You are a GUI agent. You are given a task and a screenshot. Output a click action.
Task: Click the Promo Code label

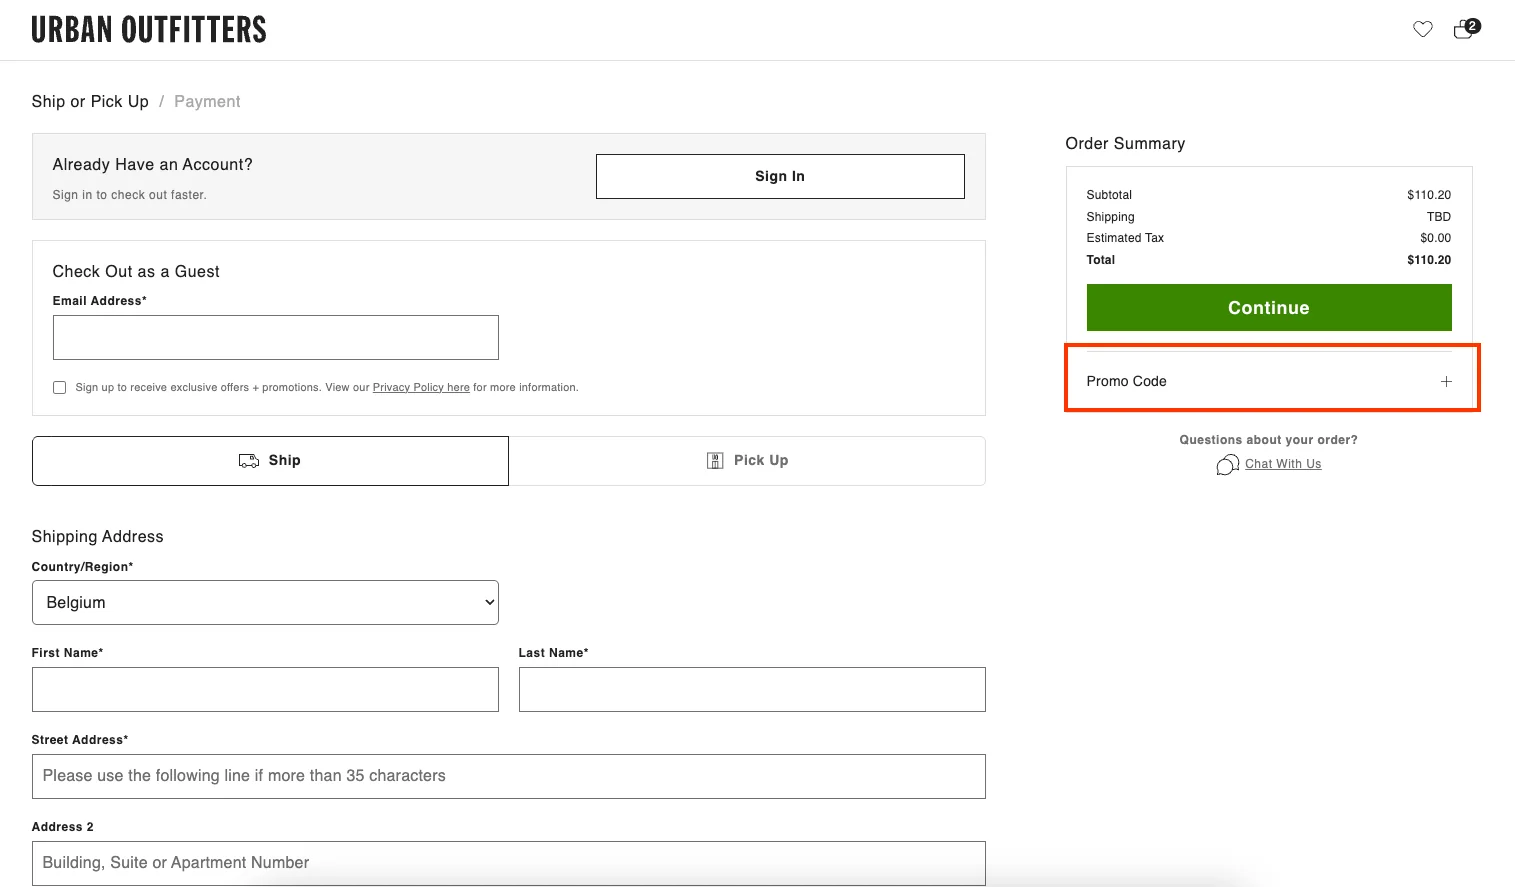1126,381
